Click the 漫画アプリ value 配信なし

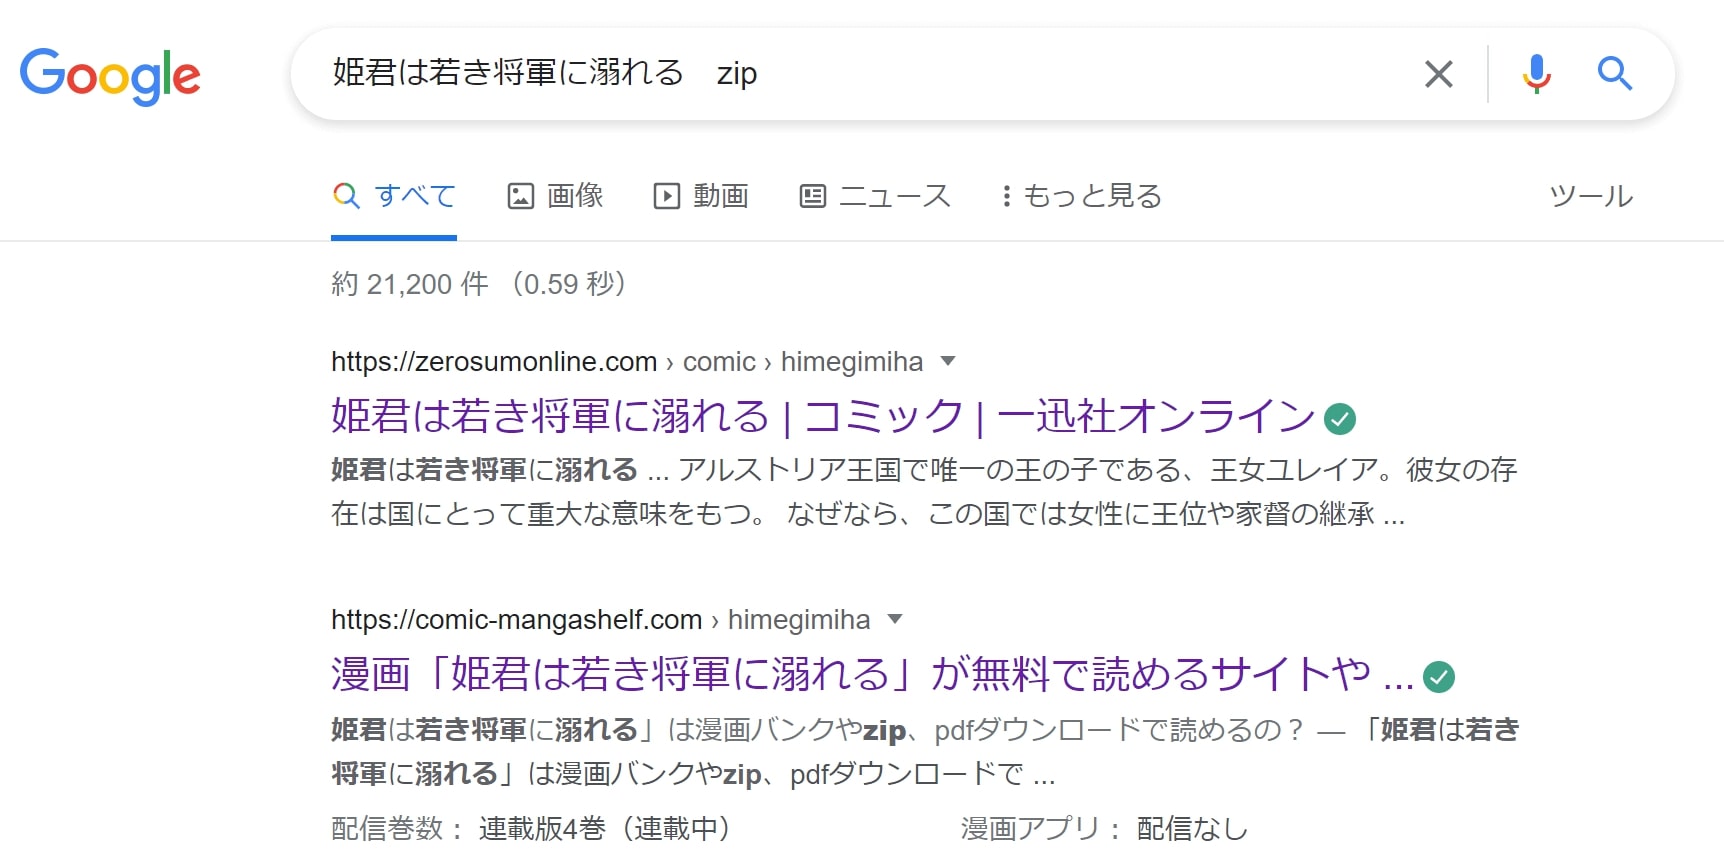coord(1192,828)
